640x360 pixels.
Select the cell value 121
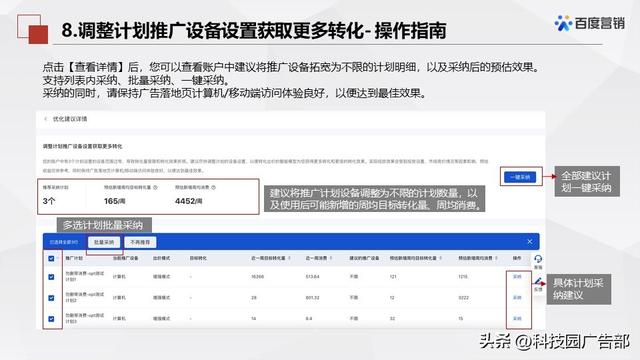tap(393, 277)
